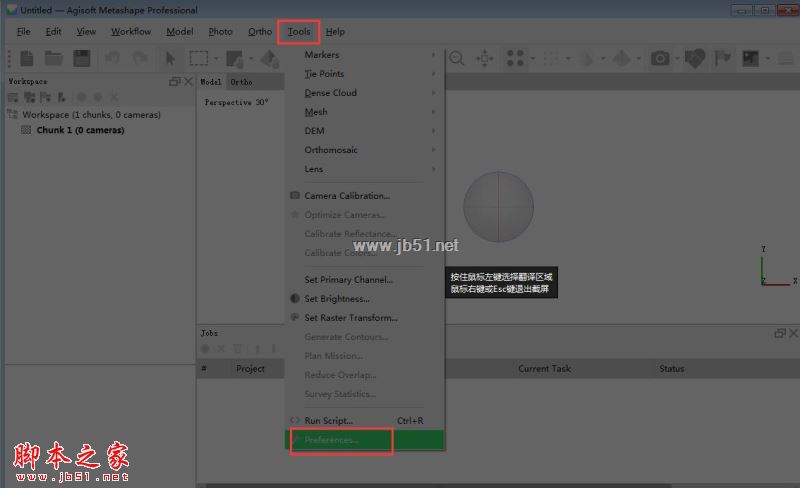This screenshot has width=800, height=488.
Task: Open Preferences... from Tools menu
Action: pyautogui.click(x=364, y=440)
